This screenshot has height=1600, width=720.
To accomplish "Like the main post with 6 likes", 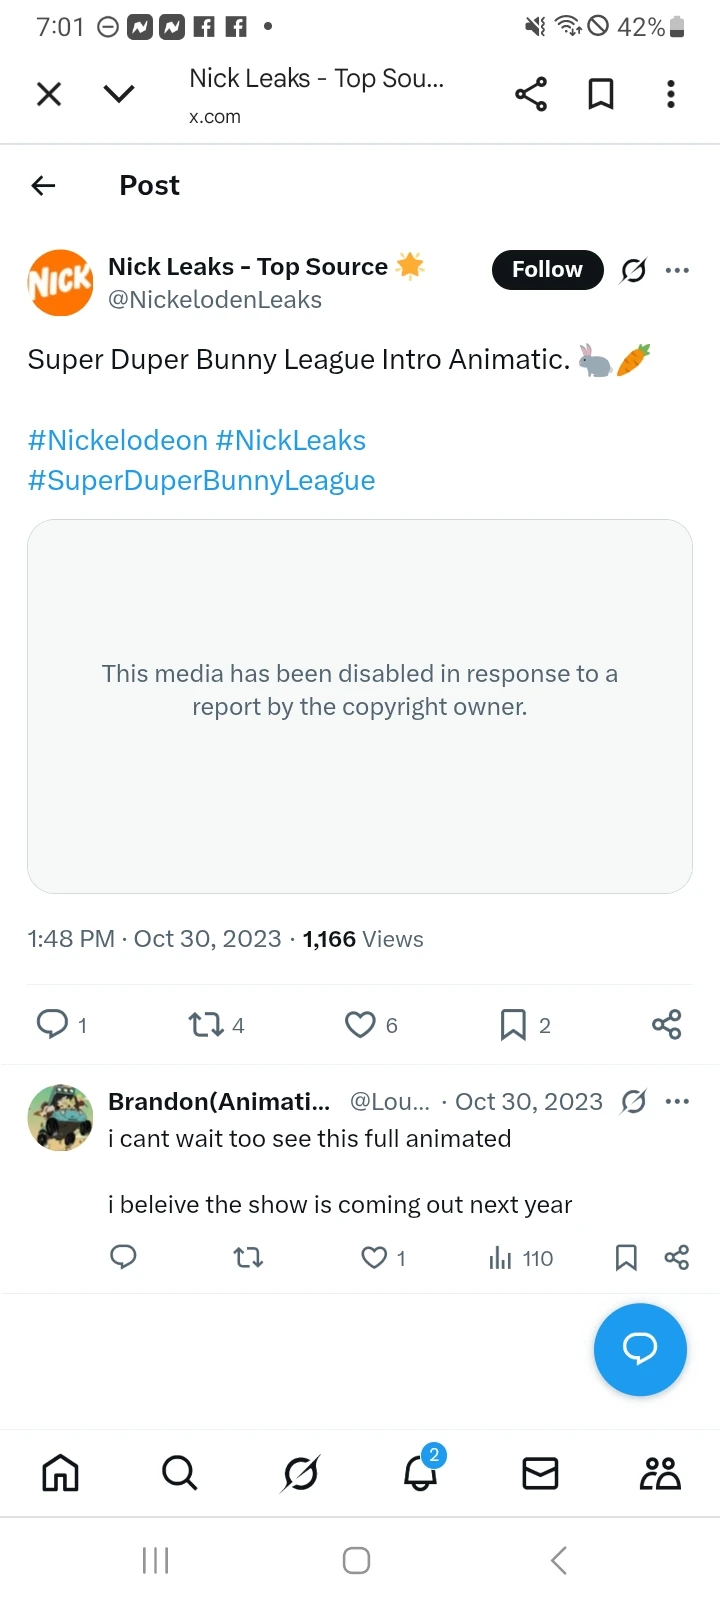I will (x=360, y=1025).
